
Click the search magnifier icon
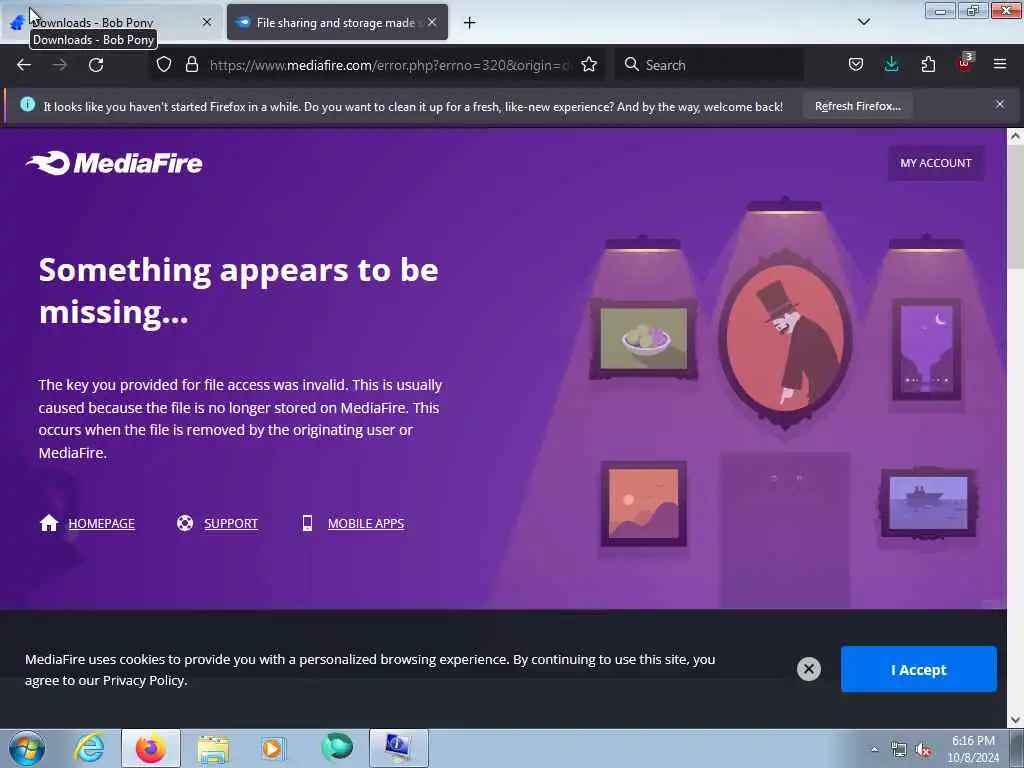pos(632,65)
